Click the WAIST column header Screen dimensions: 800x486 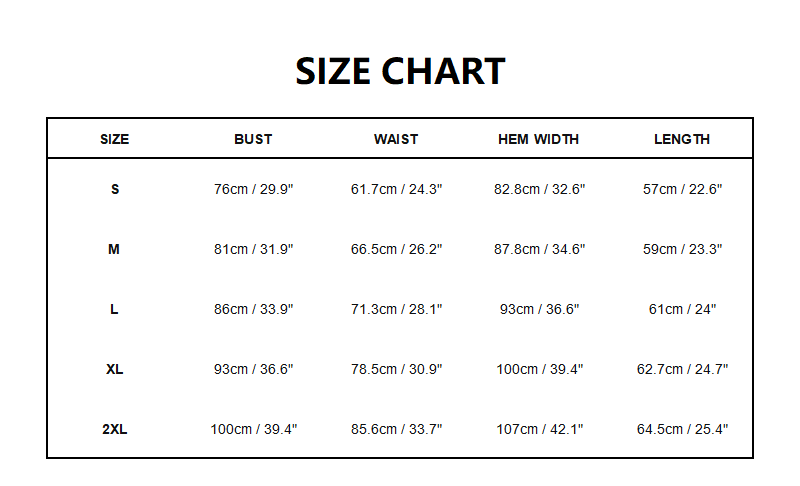coord(396,139)
